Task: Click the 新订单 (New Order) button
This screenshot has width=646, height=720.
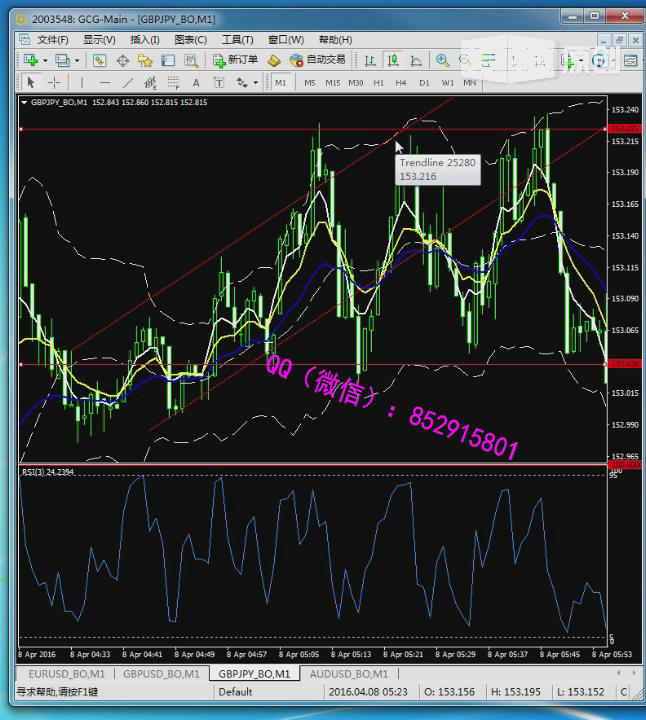Action: [x=236, y=60]
